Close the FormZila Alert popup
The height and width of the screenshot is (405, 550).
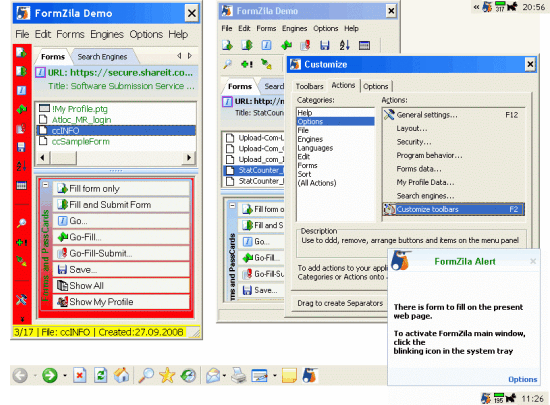point(533,261)
